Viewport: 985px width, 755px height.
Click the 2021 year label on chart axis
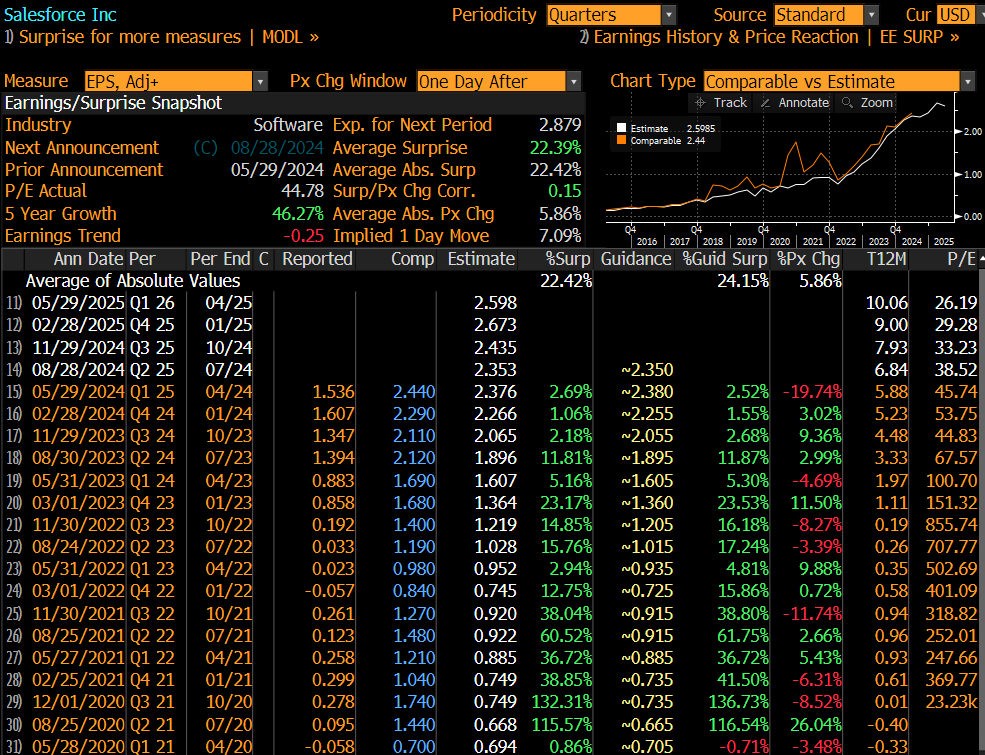(812, 241)
